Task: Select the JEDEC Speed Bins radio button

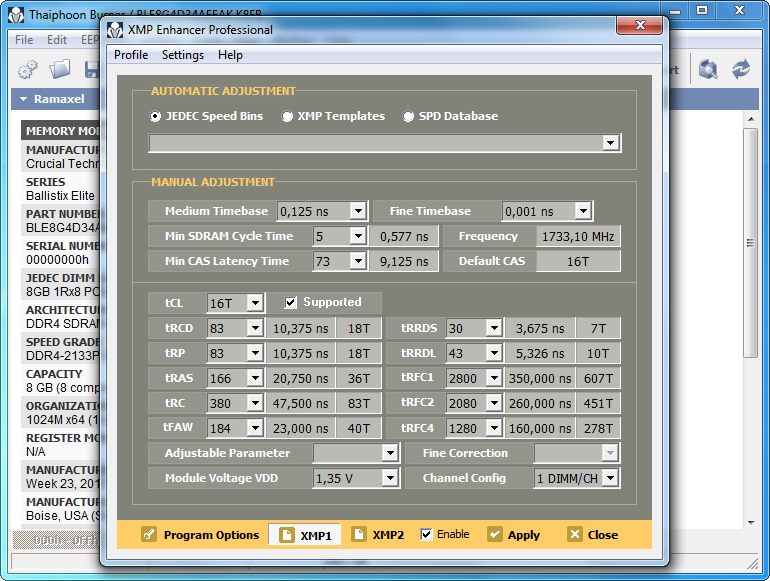Action: point(155,116)
